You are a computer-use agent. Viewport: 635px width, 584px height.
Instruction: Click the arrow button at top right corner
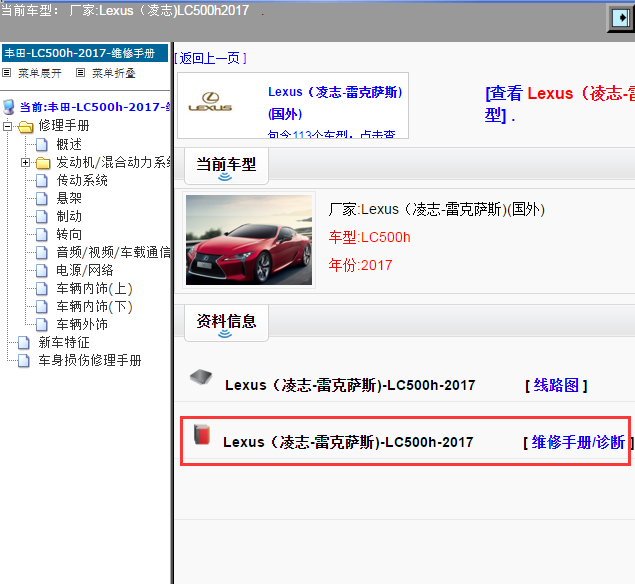(621, 18)
